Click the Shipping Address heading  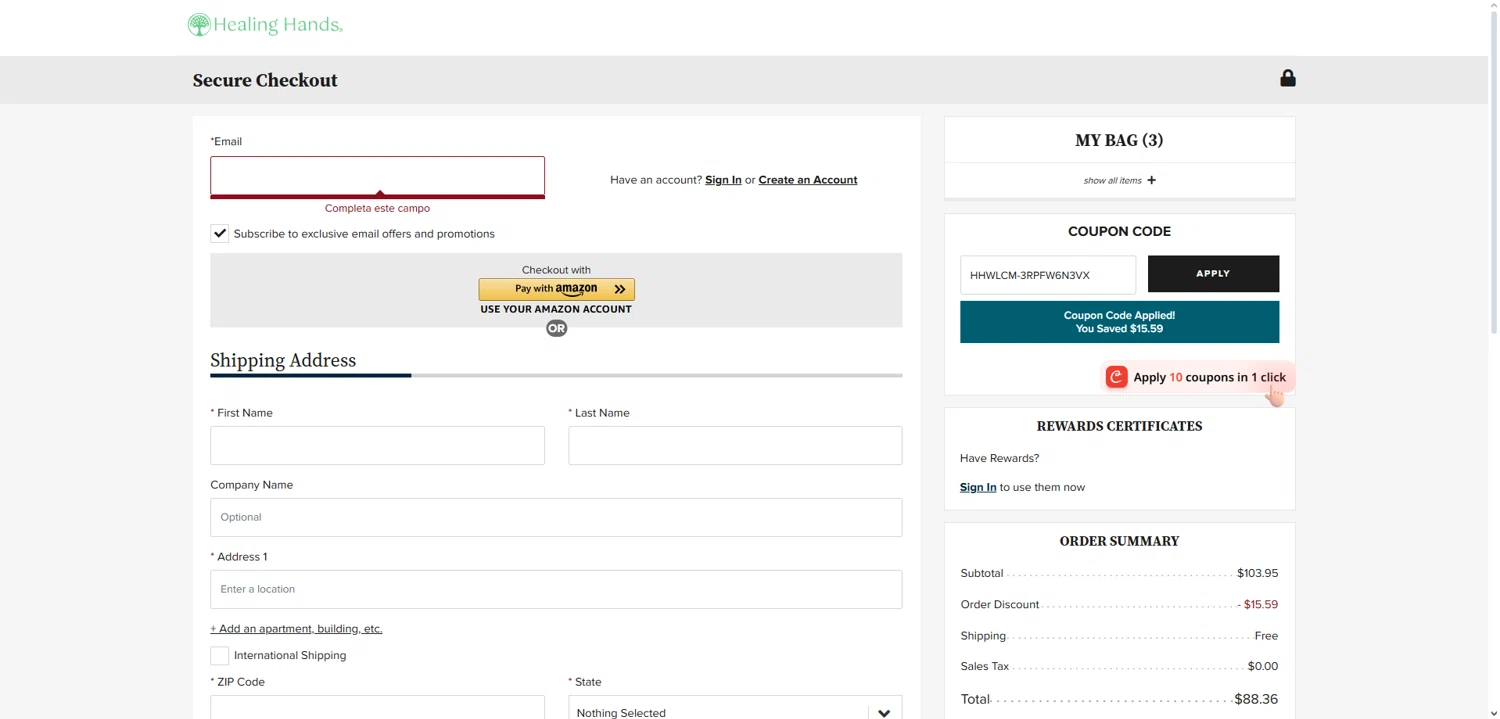pyautogui.click(x=283, y=361)
